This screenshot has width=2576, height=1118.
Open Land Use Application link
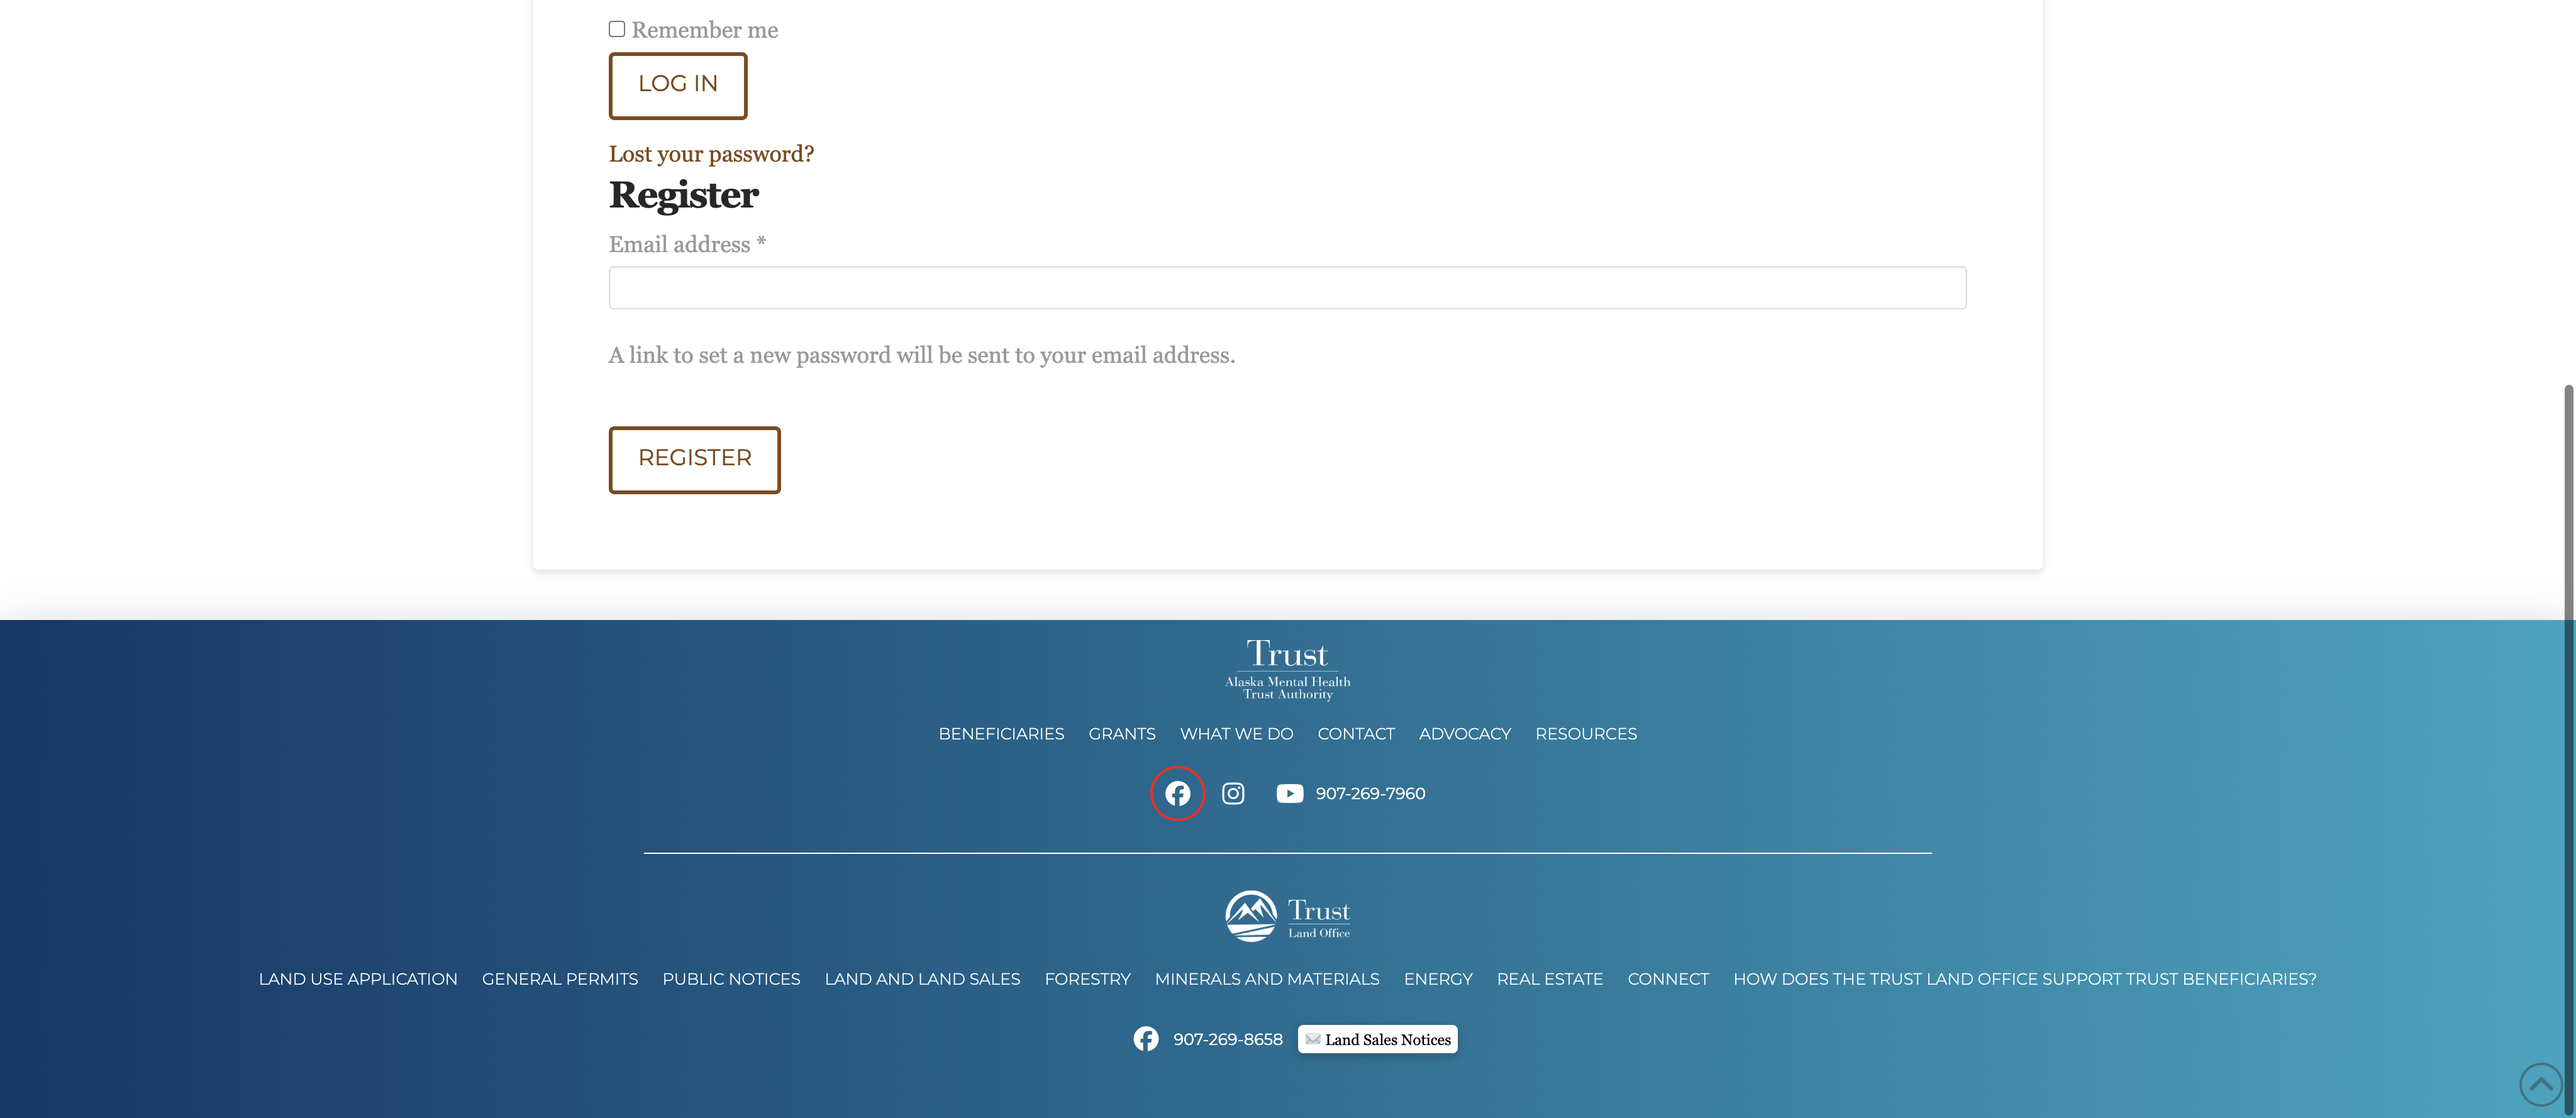[358, 979]
